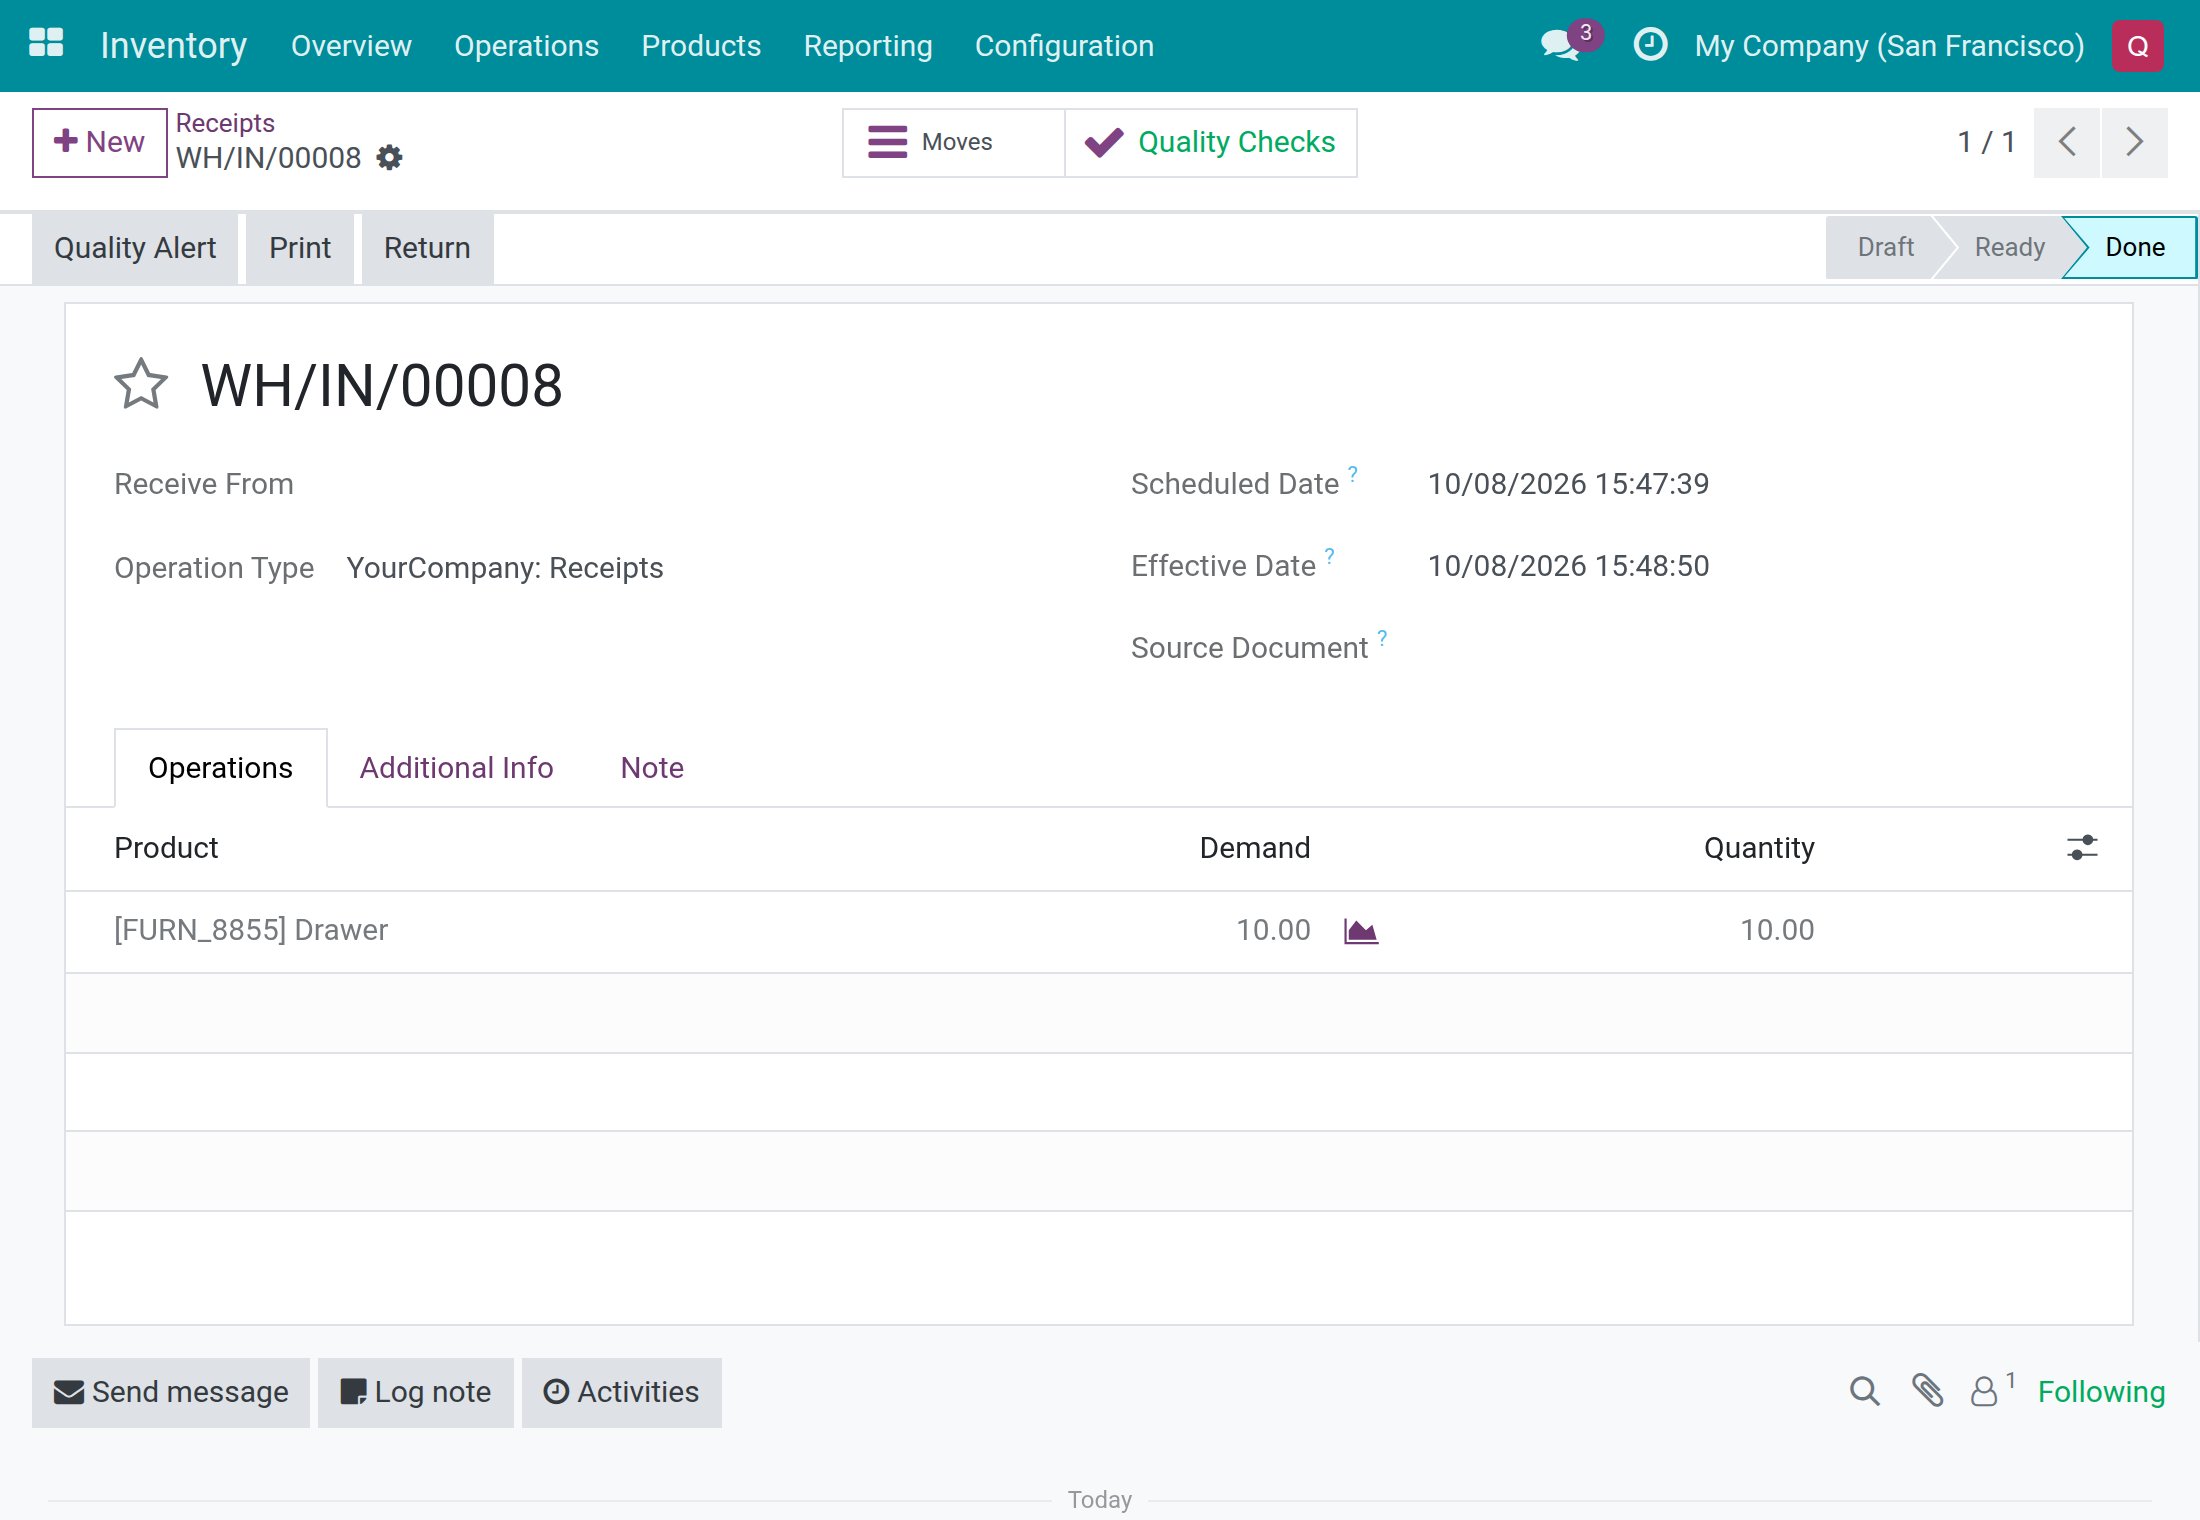Open the activities clock icon in navbar
The height and width of the screenshot is (1520, 2200).
pos(1650,45)
